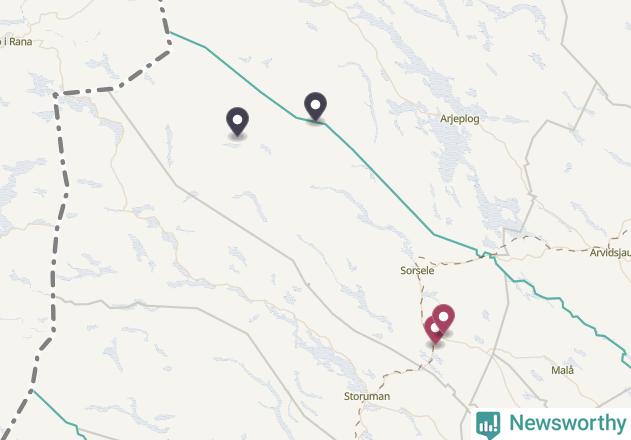The width and height of the screenshot is (631, 440).
Task: Click the dashed railway between Sorsele and Arvidsjaur
Action: 523,240
